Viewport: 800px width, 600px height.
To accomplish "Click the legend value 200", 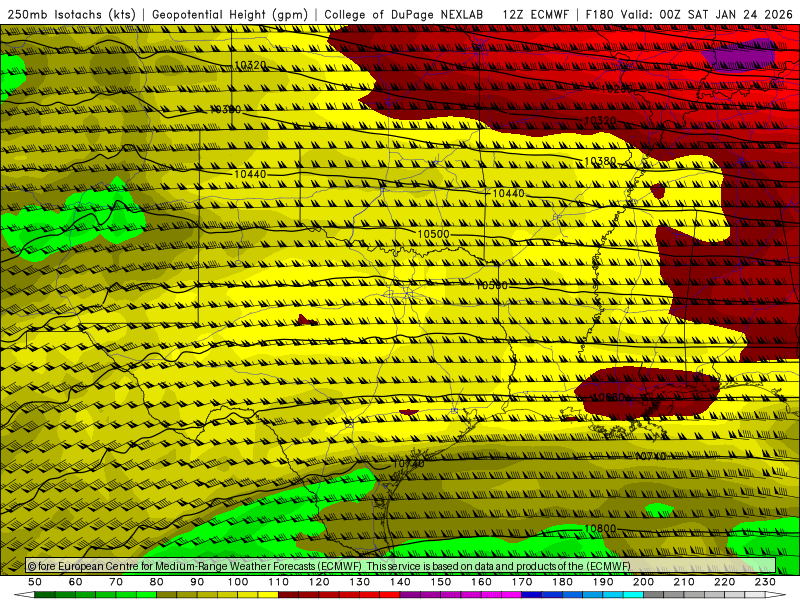I will [x=644, y=582].
